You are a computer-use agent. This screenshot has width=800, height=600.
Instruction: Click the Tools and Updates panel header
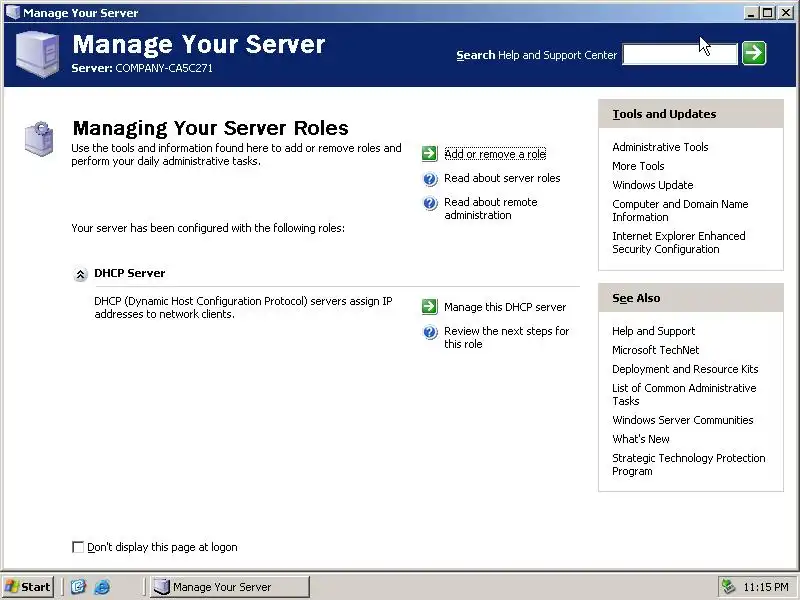pos(691,114)
